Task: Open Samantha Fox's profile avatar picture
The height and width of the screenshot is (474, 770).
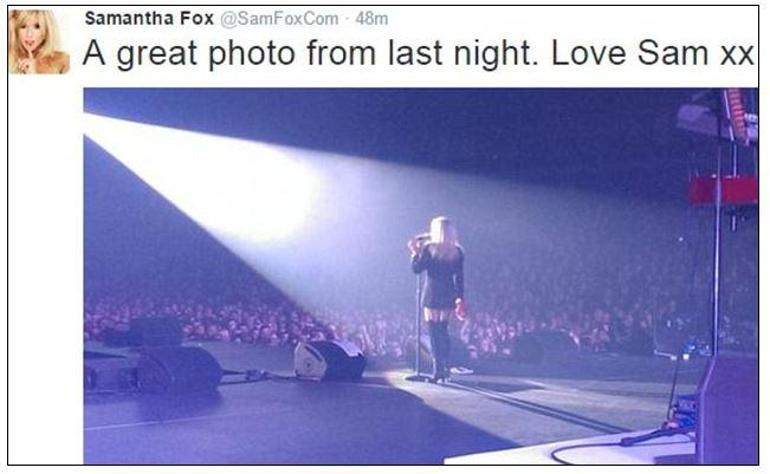Action: click(39, 42)
